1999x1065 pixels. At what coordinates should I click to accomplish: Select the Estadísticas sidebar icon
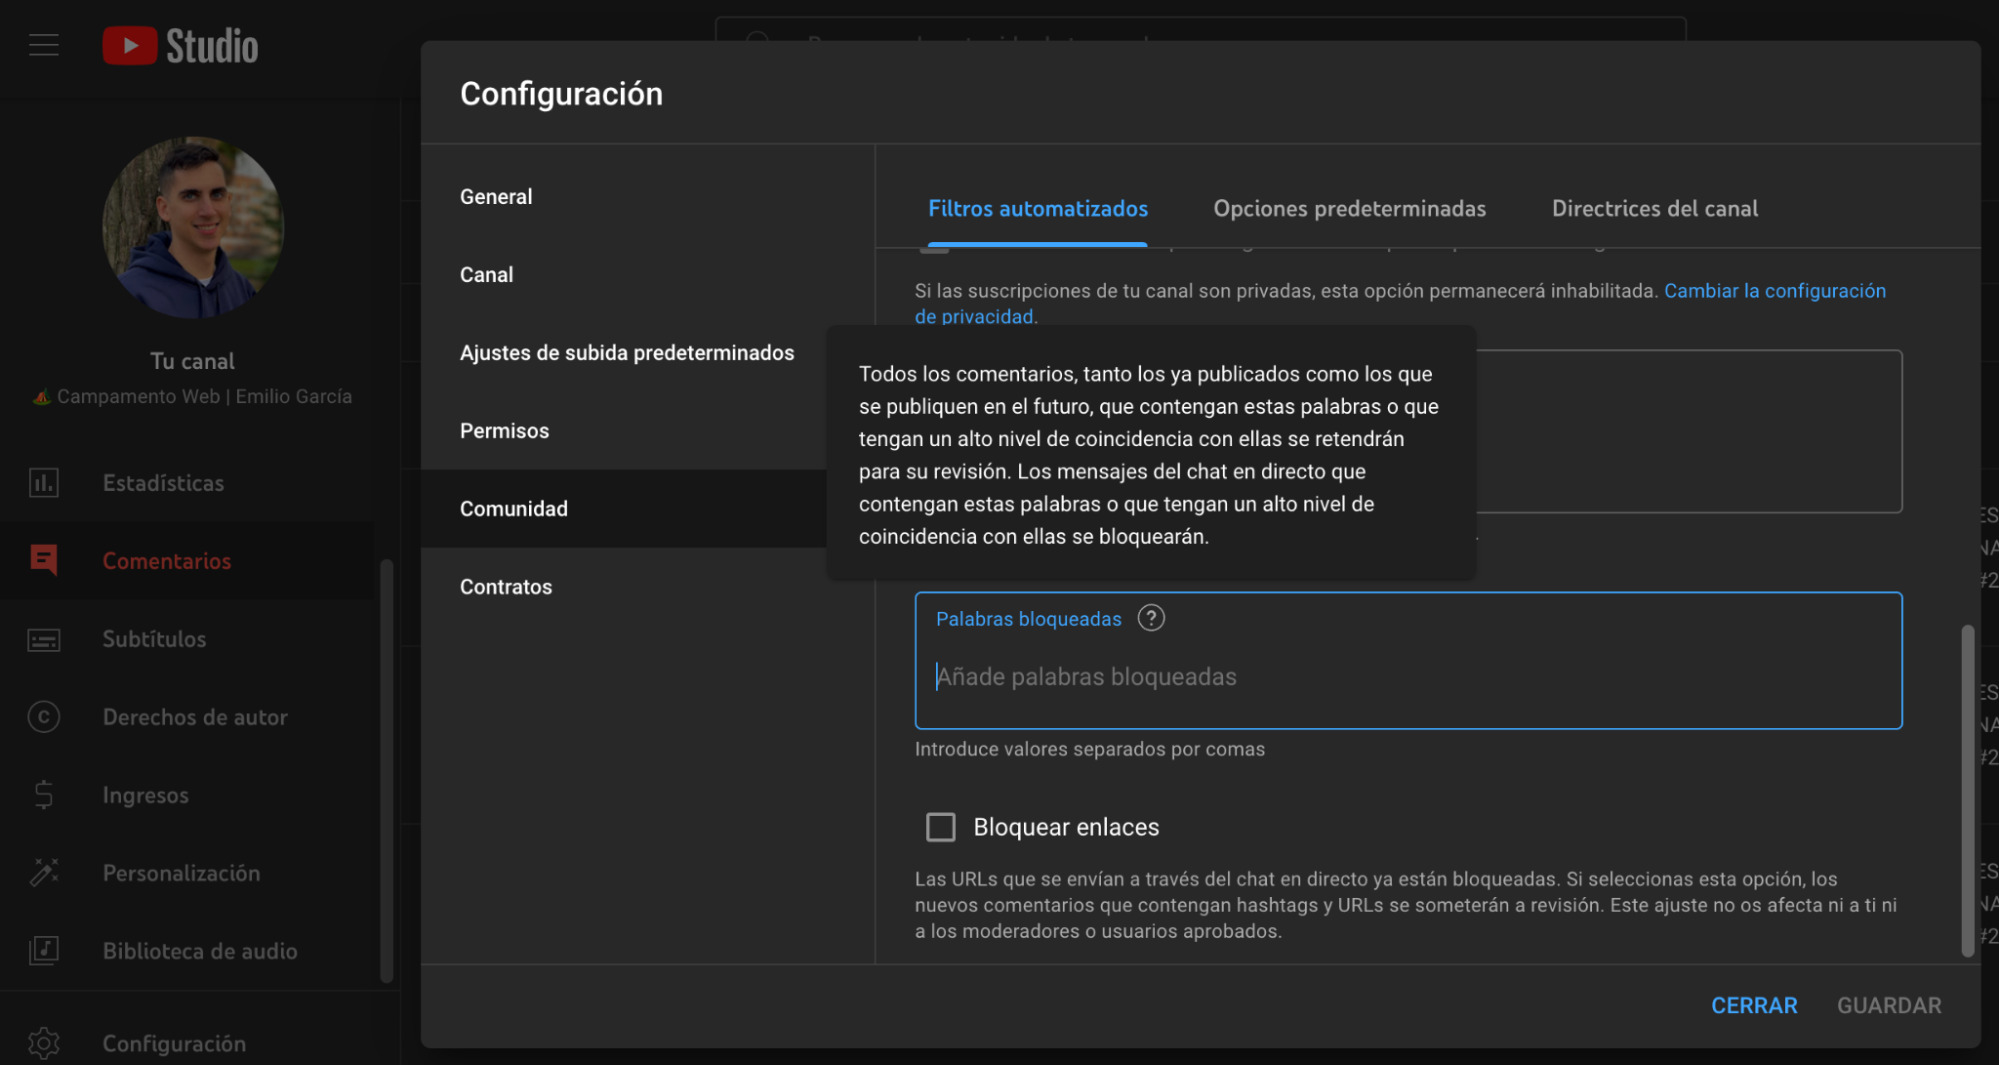point(44,482)
